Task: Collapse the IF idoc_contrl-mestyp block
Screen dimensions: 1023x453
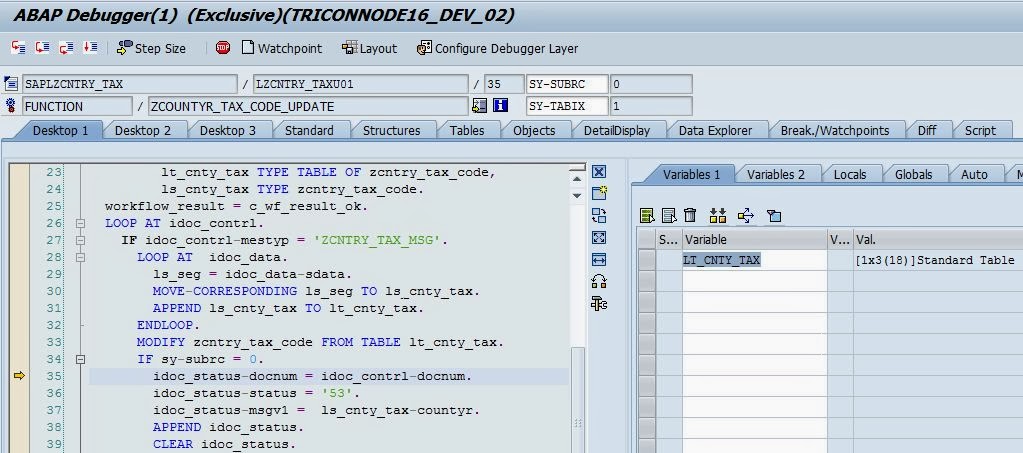Action: (80, 240)
